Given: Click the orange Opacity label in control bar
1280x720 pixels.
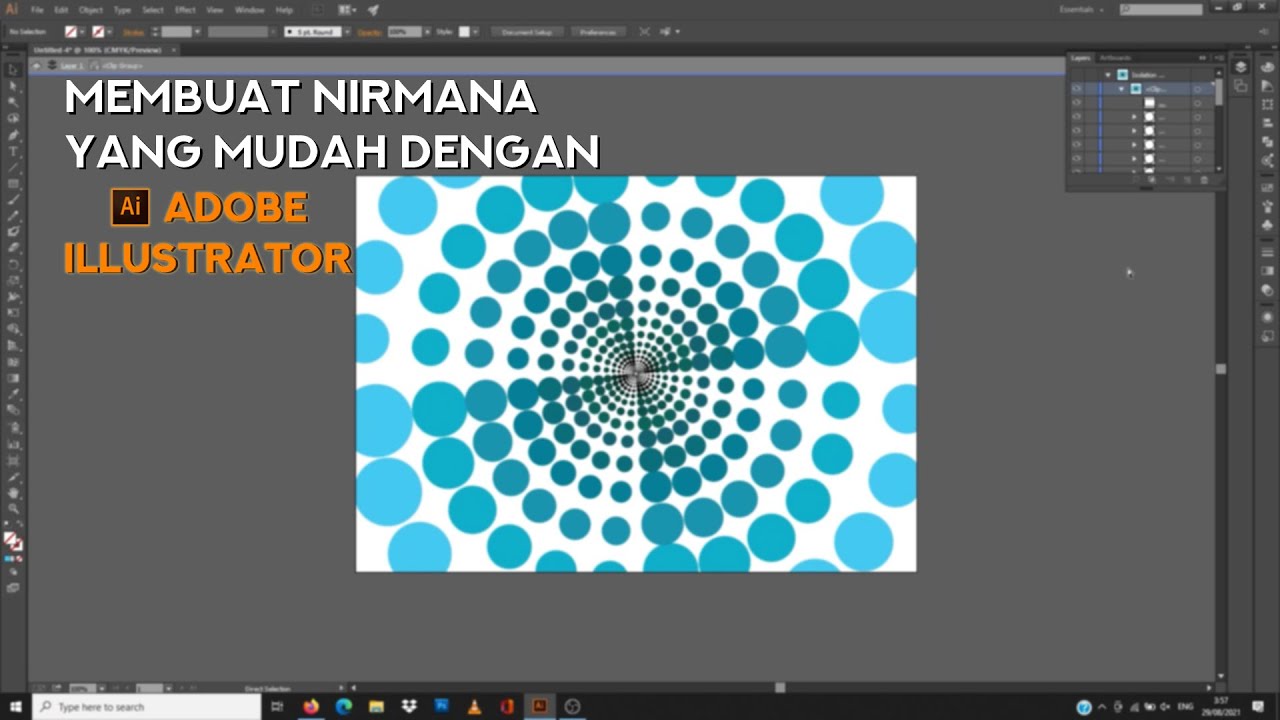Looking at the screenshot, I should [370, 32].
